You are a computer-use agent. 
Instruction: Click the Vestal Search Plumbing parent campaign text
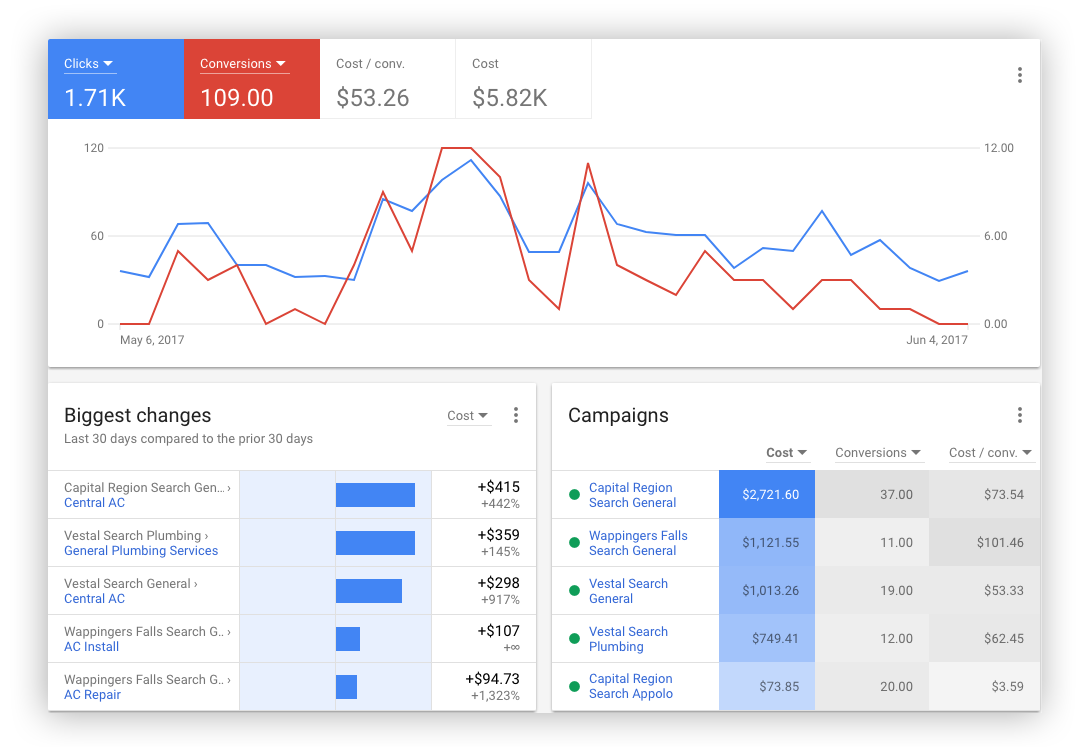click(132, 536)
